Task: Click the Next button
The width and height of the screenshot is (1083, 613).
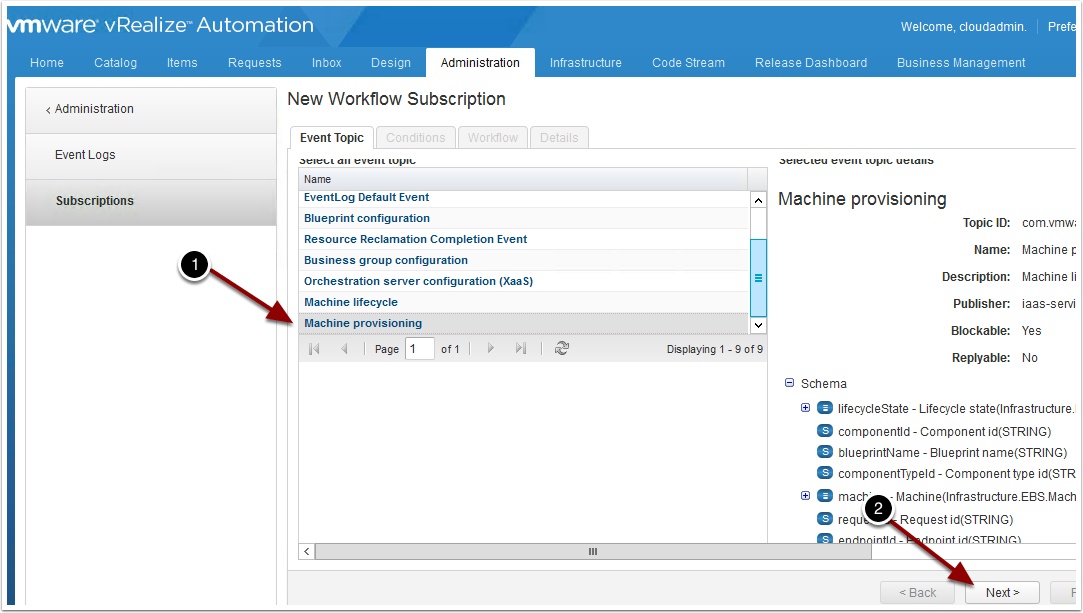Action: point(1002,592)
